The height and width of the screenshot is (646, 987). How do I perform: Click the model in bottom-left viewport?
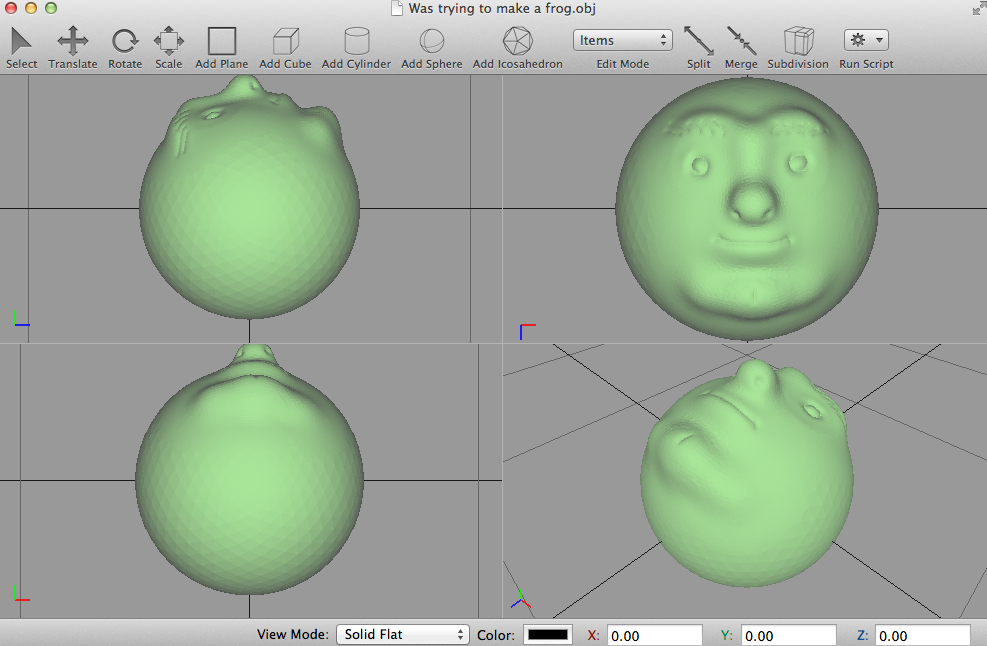[249, 469]
